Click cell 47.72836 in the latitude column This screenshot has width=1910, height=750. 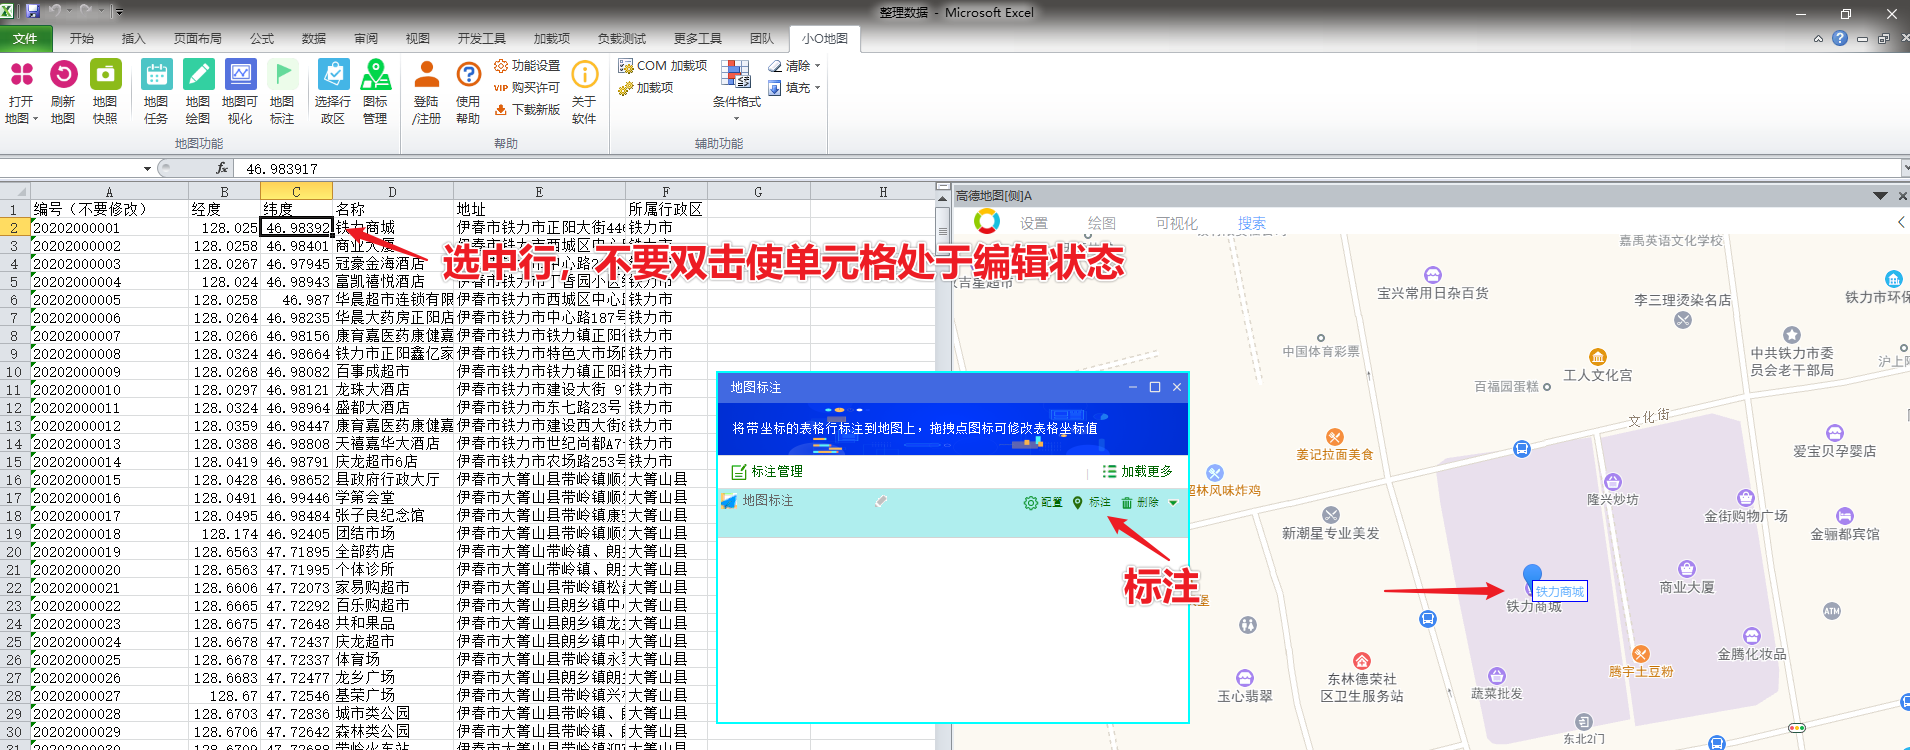tap(296, 714)
